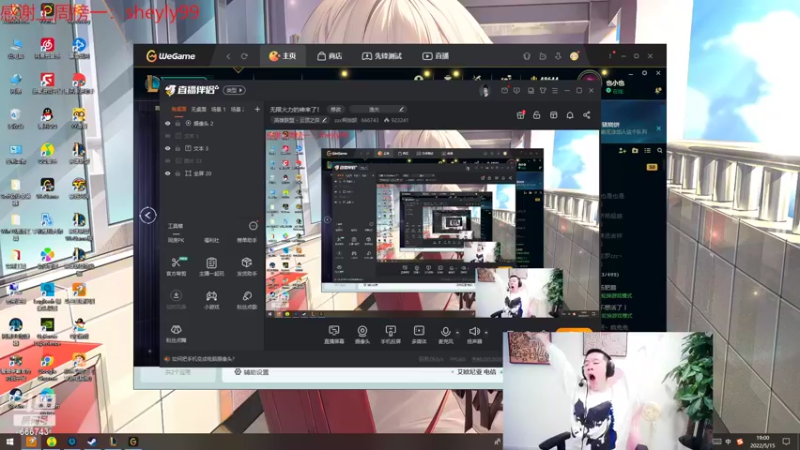Open the WeGame 直播 tab
Viewport: 800px width, 450px height.
(x=435, y=56)
